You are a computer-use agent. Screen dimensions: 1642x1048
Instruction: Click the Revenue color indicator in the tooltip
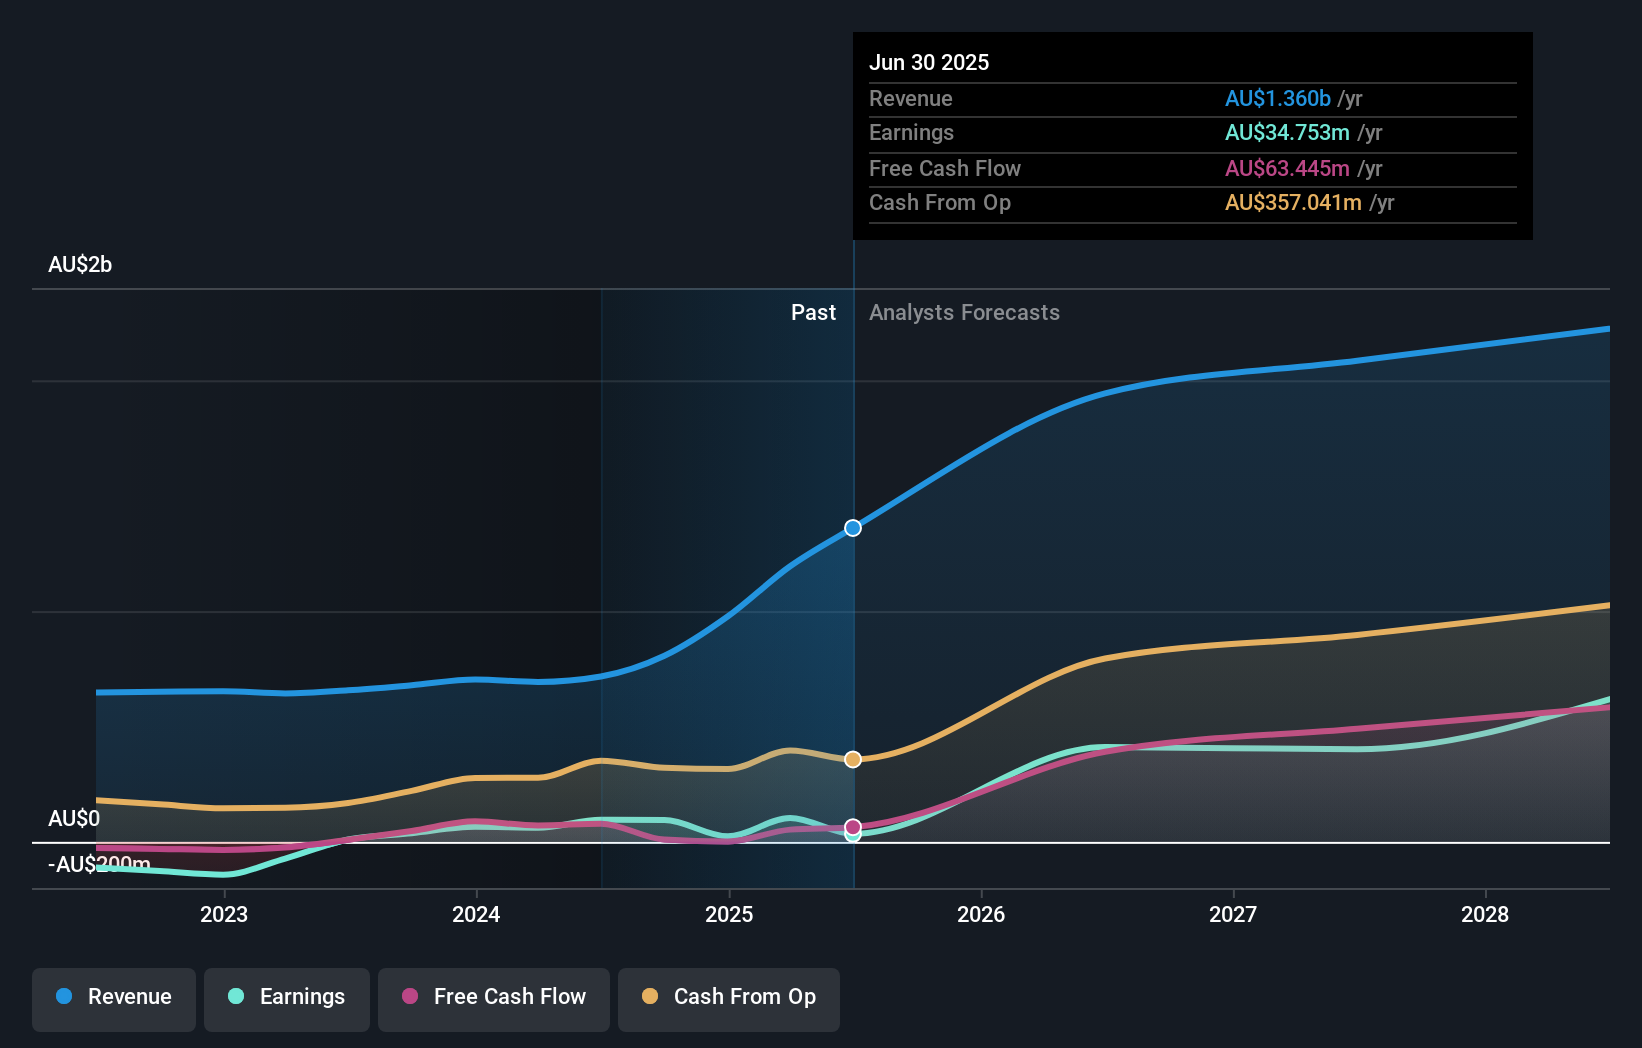tap(1277, 98)
